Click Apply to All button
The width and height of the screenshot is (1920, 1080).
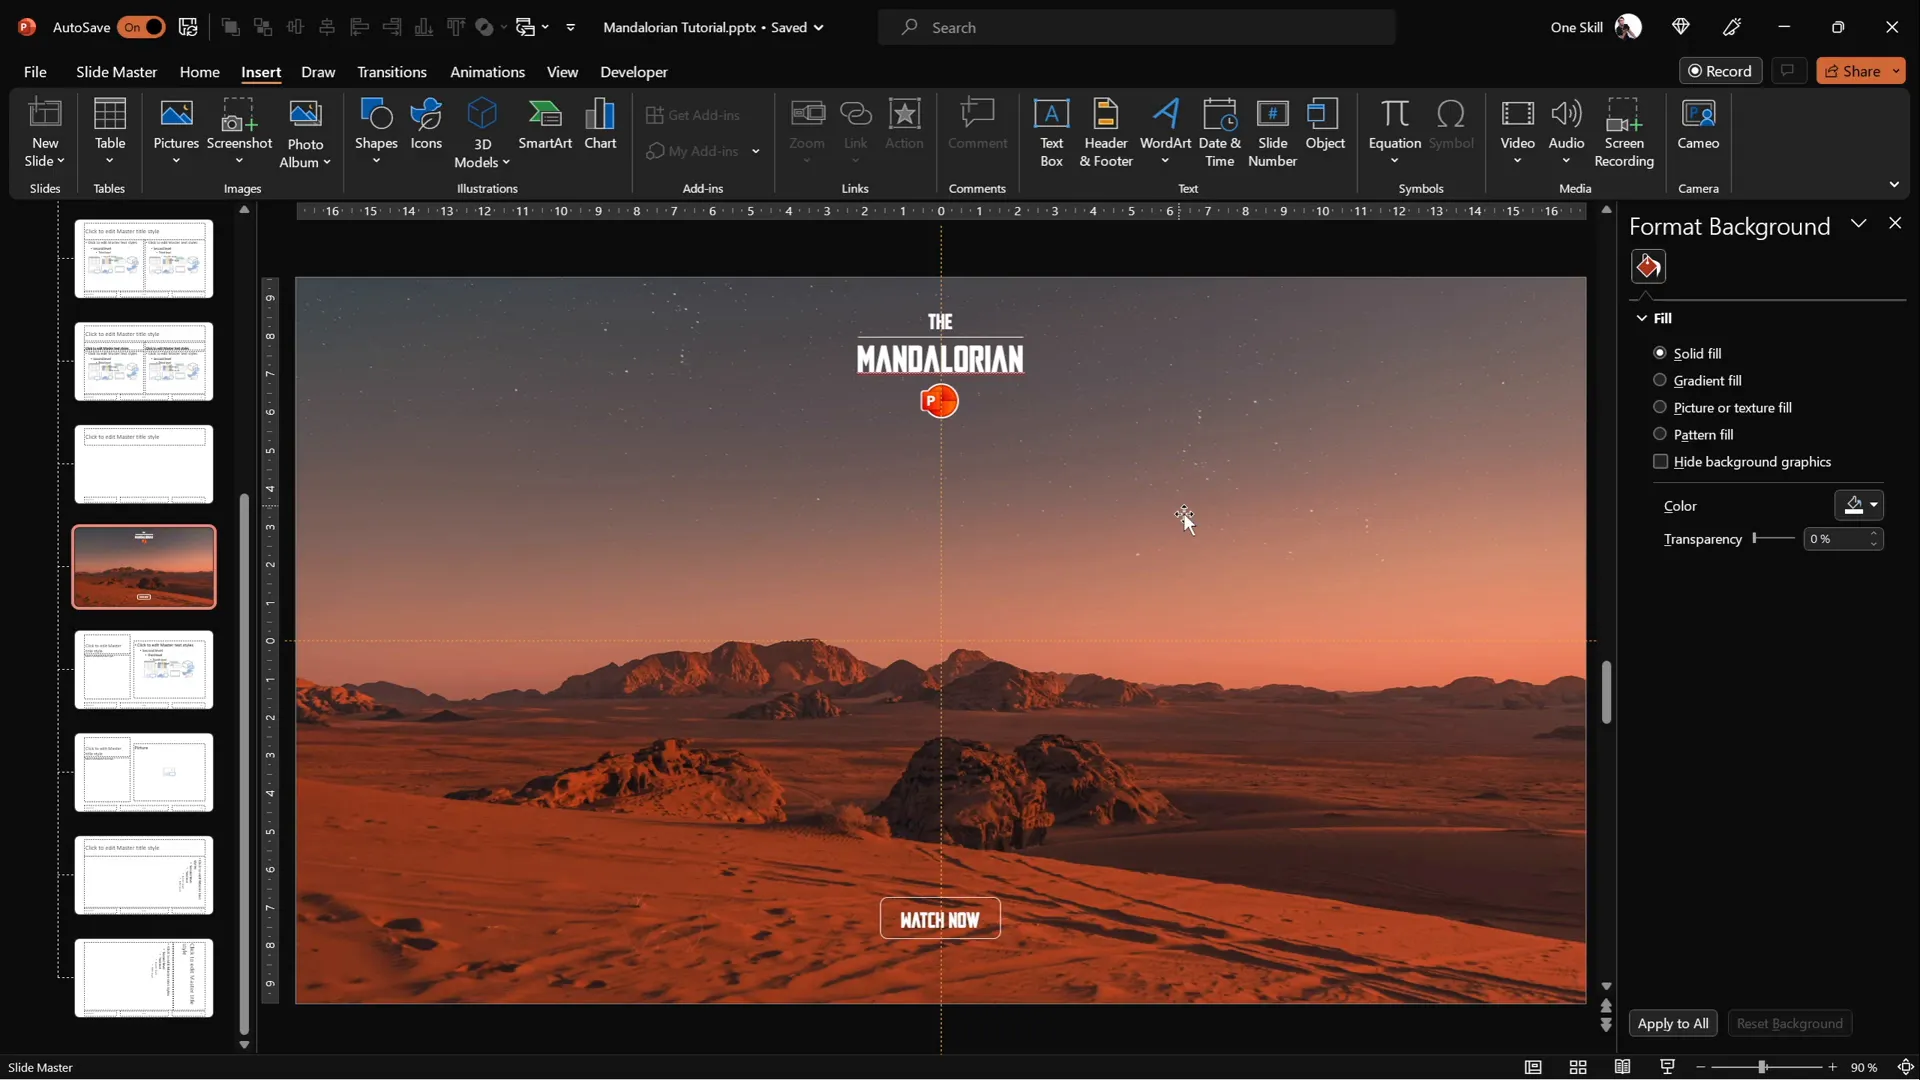1673,1023
